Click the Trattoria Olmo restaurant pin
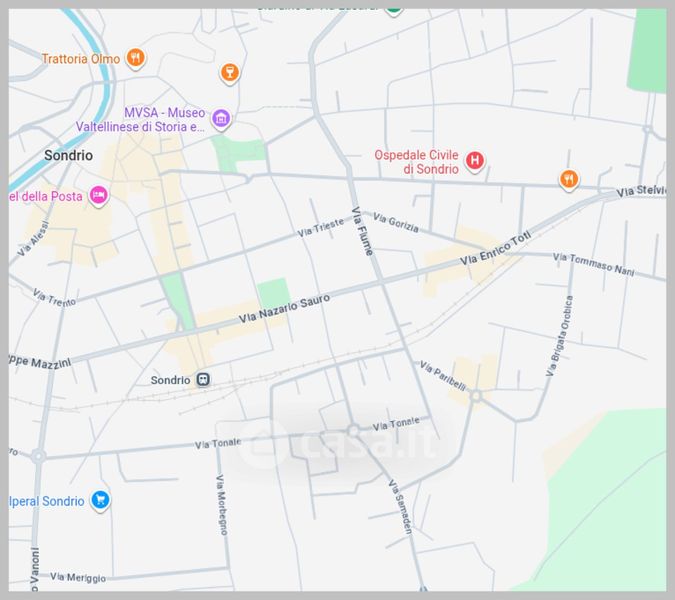Viewport: 675px width, 600px height. (x=136, y=58)
